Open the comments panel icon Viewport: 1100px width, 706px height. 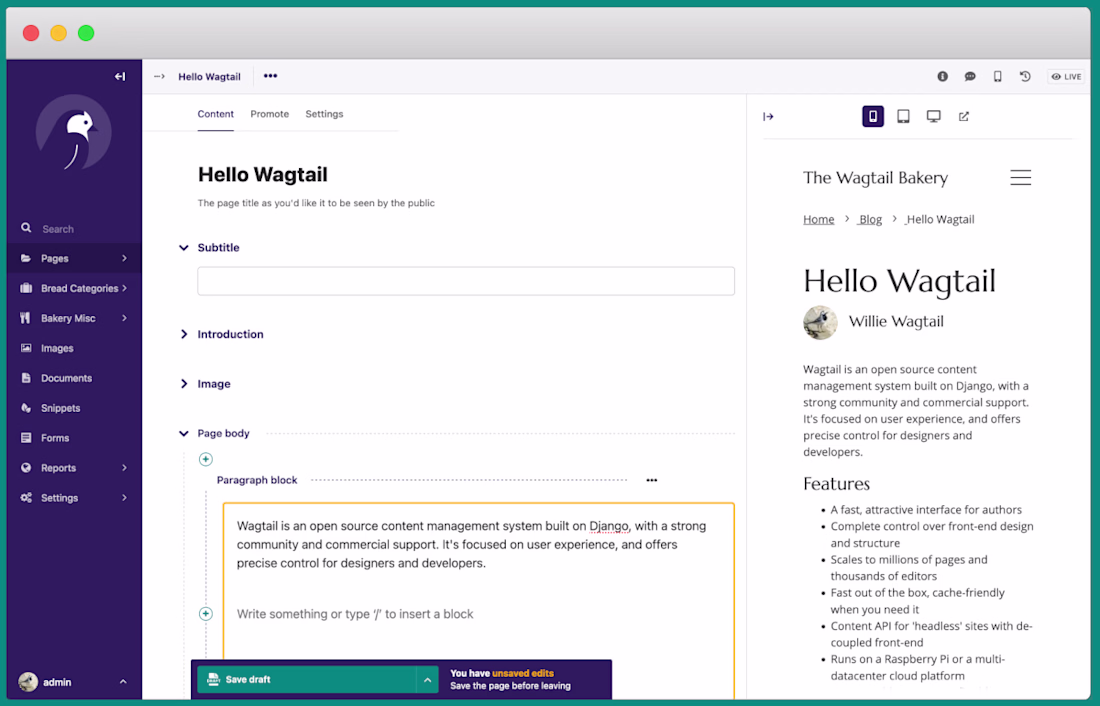point(970,76)
